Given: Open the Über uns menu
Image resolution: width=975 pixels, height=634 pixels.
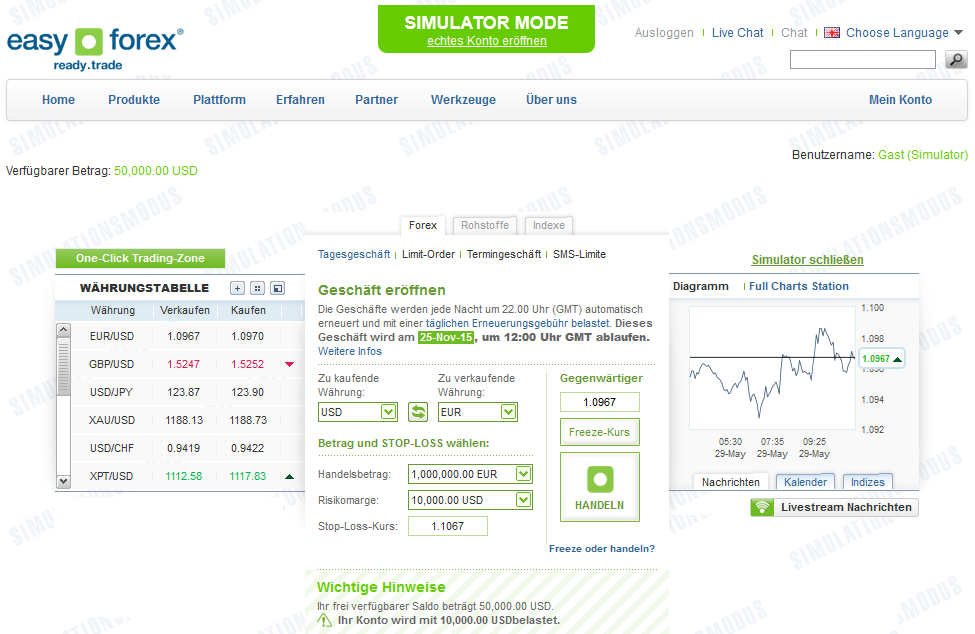Looking at the screenshot, I should point(552,100).
